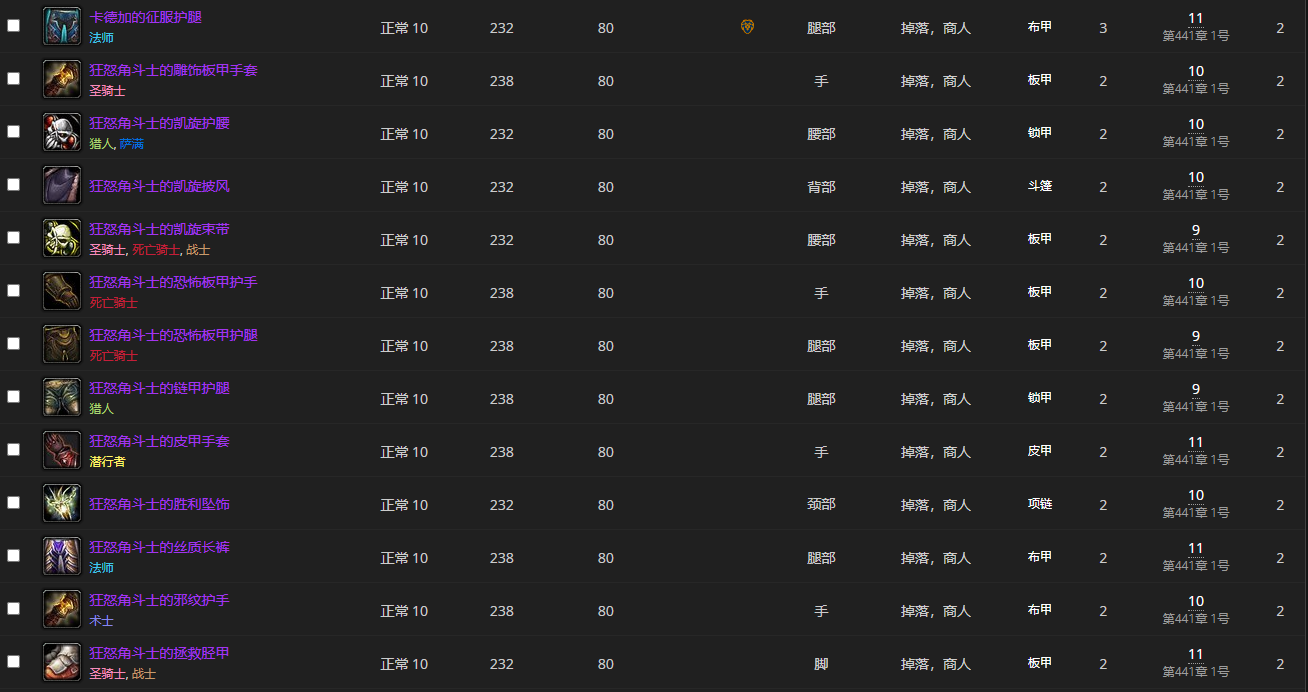Click the 板甲 type in 雕饰板甲手套 row
Image resolution: width=1308 pixels, height=692 pixels.
pyautogui.click(x=1040, y=80)
